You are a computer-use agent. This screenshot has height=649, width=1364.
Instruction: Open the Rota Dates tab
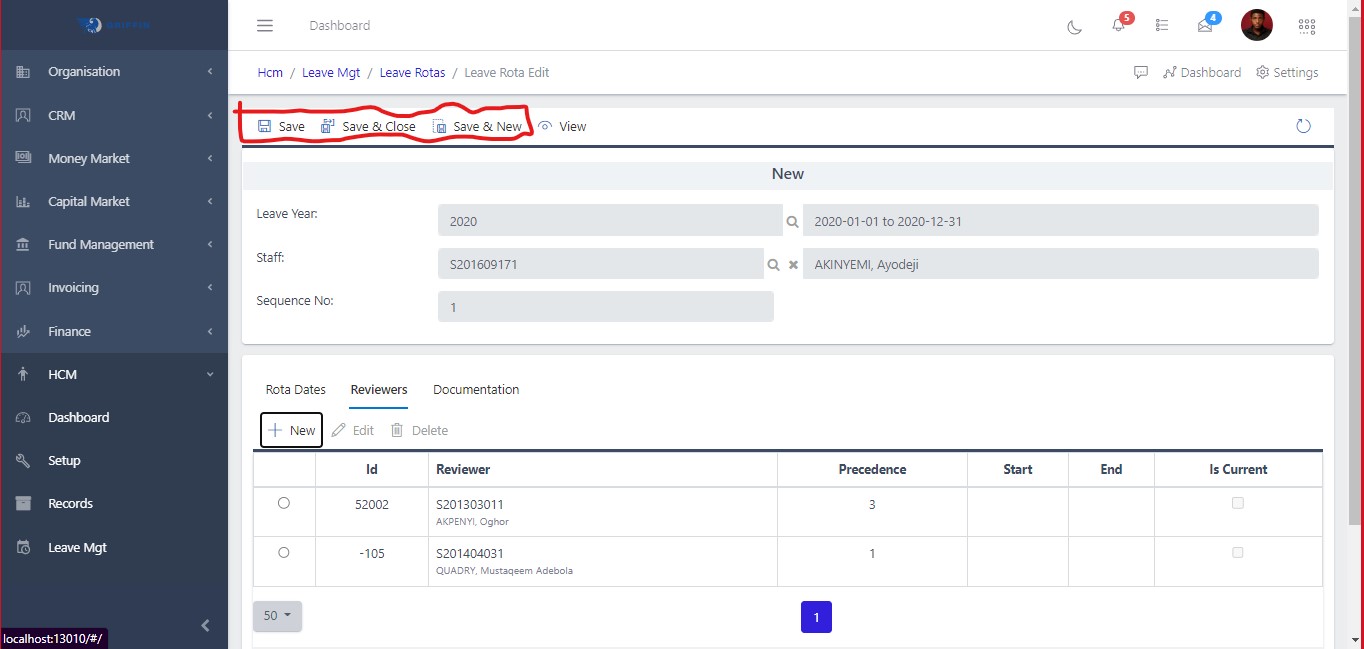pyautogui.click(x=295, y=389)
